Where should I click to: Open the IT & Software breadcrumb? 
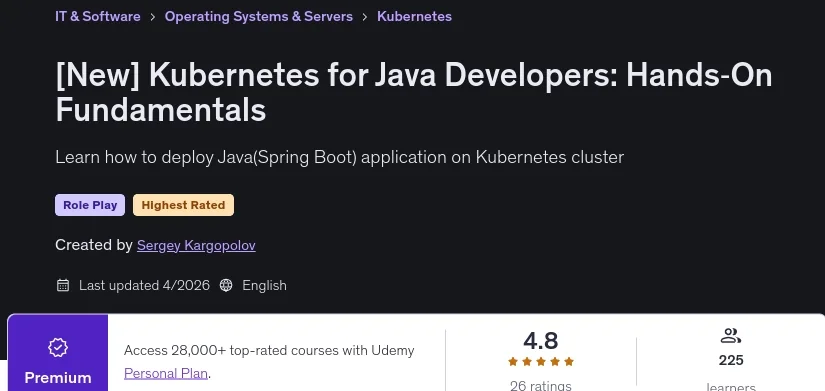(98, 16)
